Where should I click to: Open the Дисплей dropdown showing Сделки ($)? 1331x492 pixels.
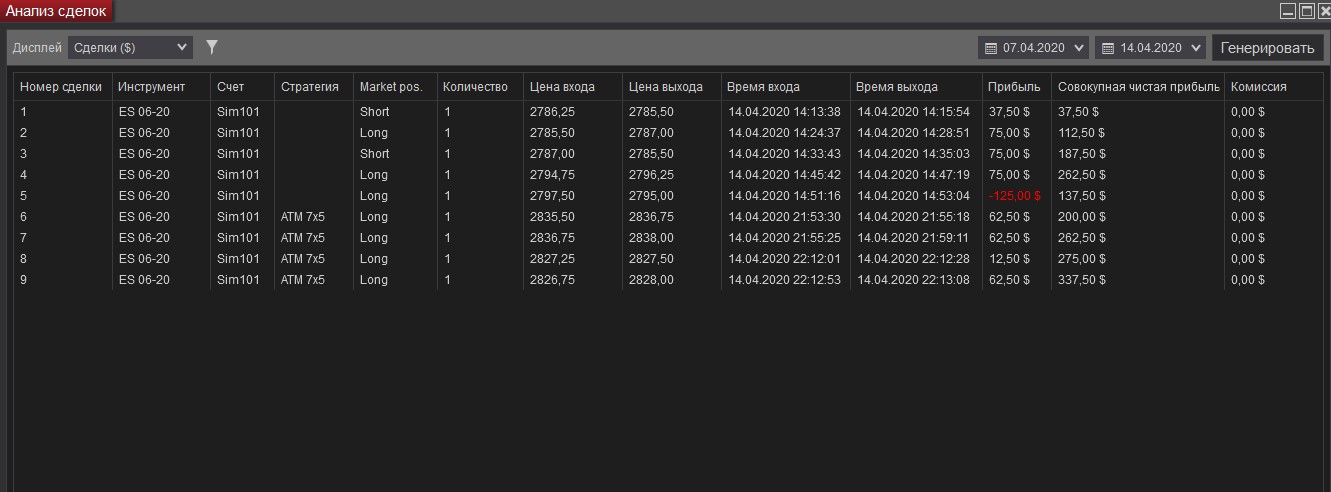tap(130, 47)
